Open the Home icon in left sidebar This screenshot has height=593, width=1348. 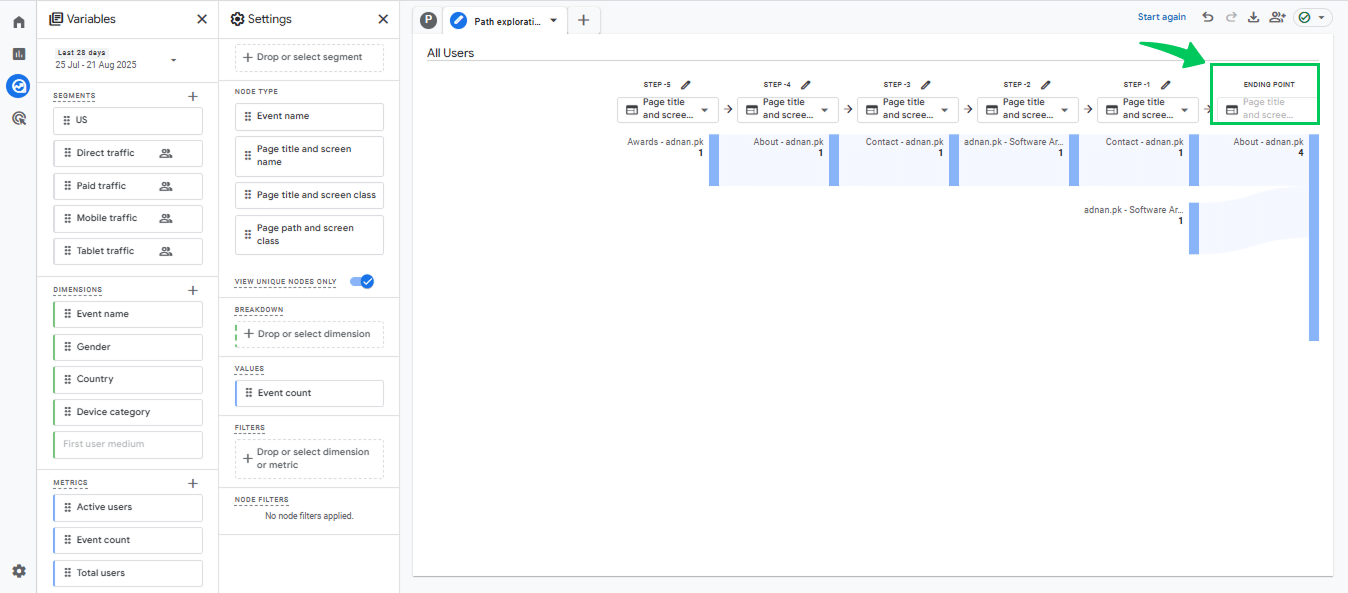pos(19,22)
